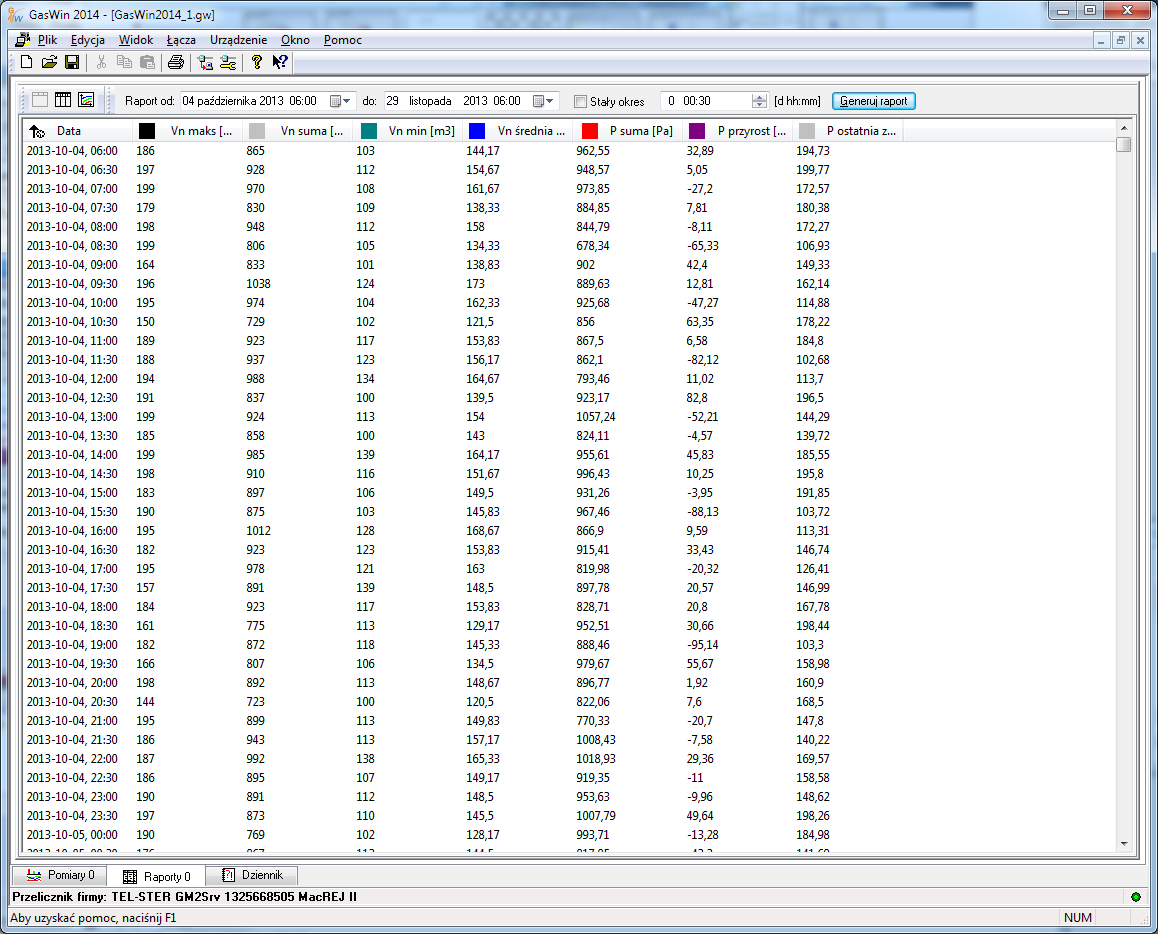Open the Urządzenie menu

(x=239, y=40)
